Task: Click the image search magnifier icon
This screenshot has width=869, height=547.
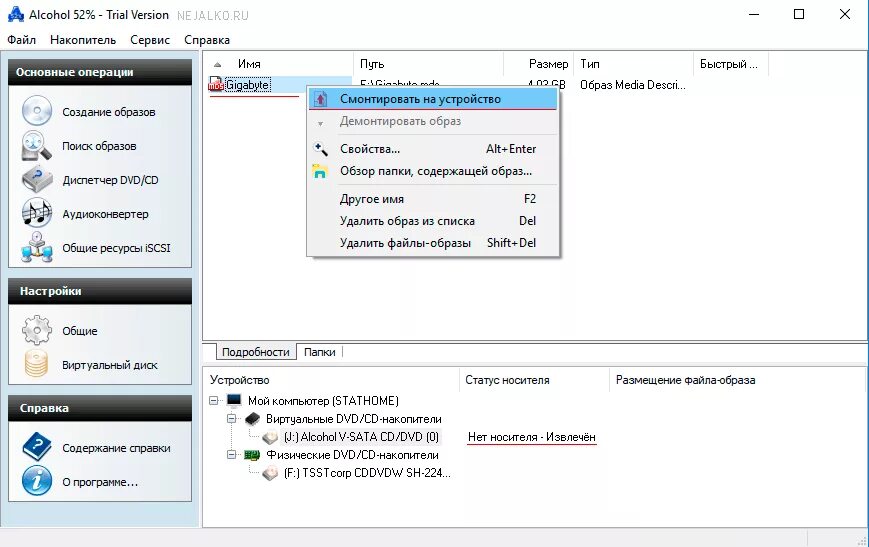Action: tap(37, 146)
